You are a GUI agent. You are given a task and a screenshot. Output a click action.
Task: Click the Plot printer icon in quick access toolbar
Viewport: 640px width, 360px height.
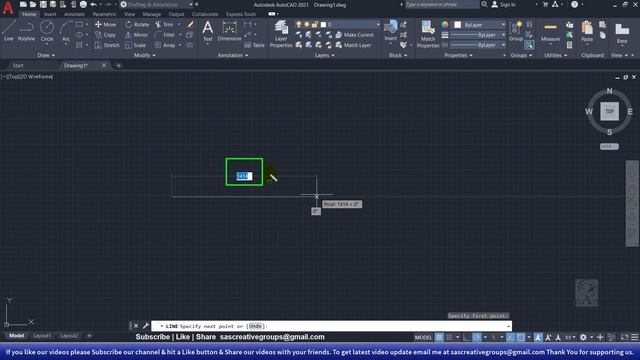(83, 4)
